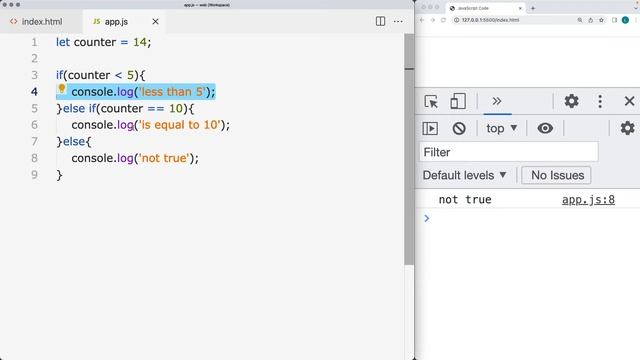Image resolution: width=640 pixels, height=360 pixels.
Task: Close the app.js editor tab
Action: pyautogui.click(x=155, y=22)
